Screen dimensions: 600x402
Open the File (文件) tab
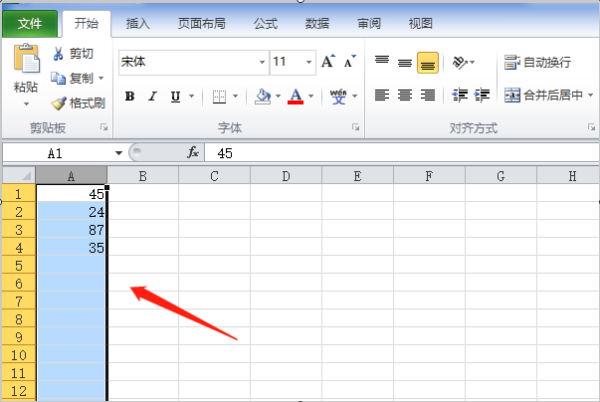tap(30, 24)
